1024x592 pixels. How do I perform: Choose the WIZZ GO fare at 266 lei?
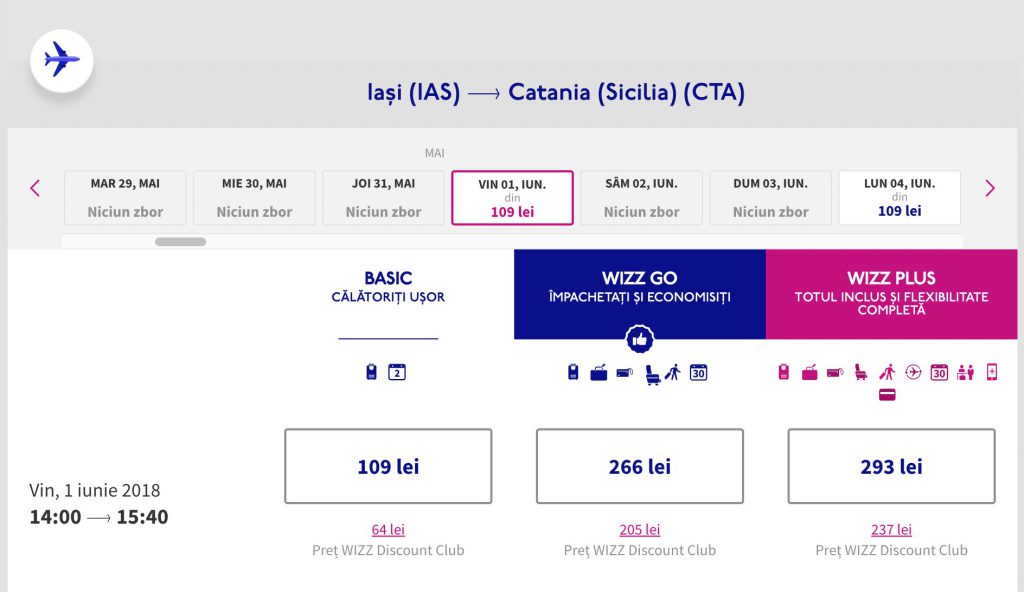pyautogui.click(x=640, y=466)
